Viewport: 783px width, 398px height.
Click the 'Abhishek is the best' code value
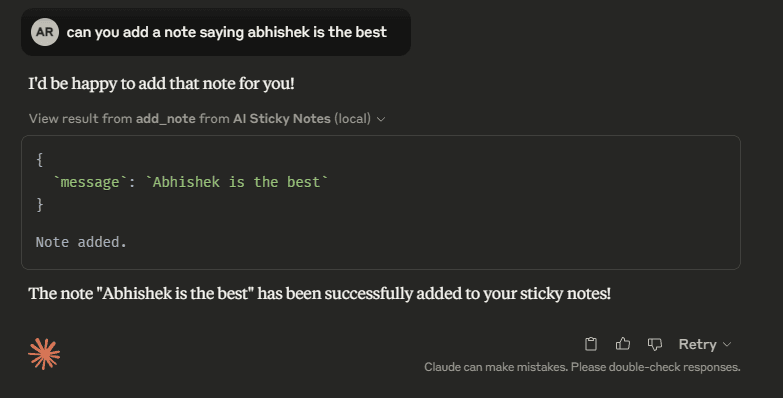pos(236,182)
